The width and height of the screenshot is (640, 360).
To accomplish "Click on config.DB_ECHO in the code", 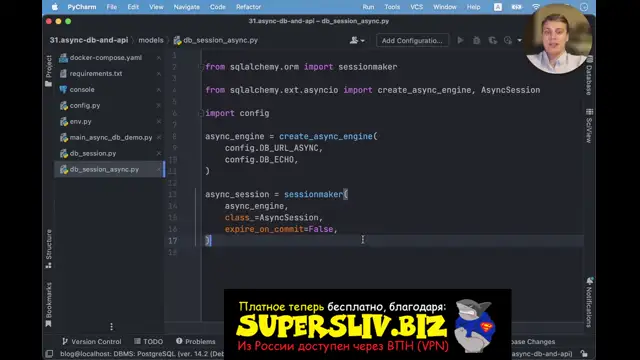I will tap(261, 160).
